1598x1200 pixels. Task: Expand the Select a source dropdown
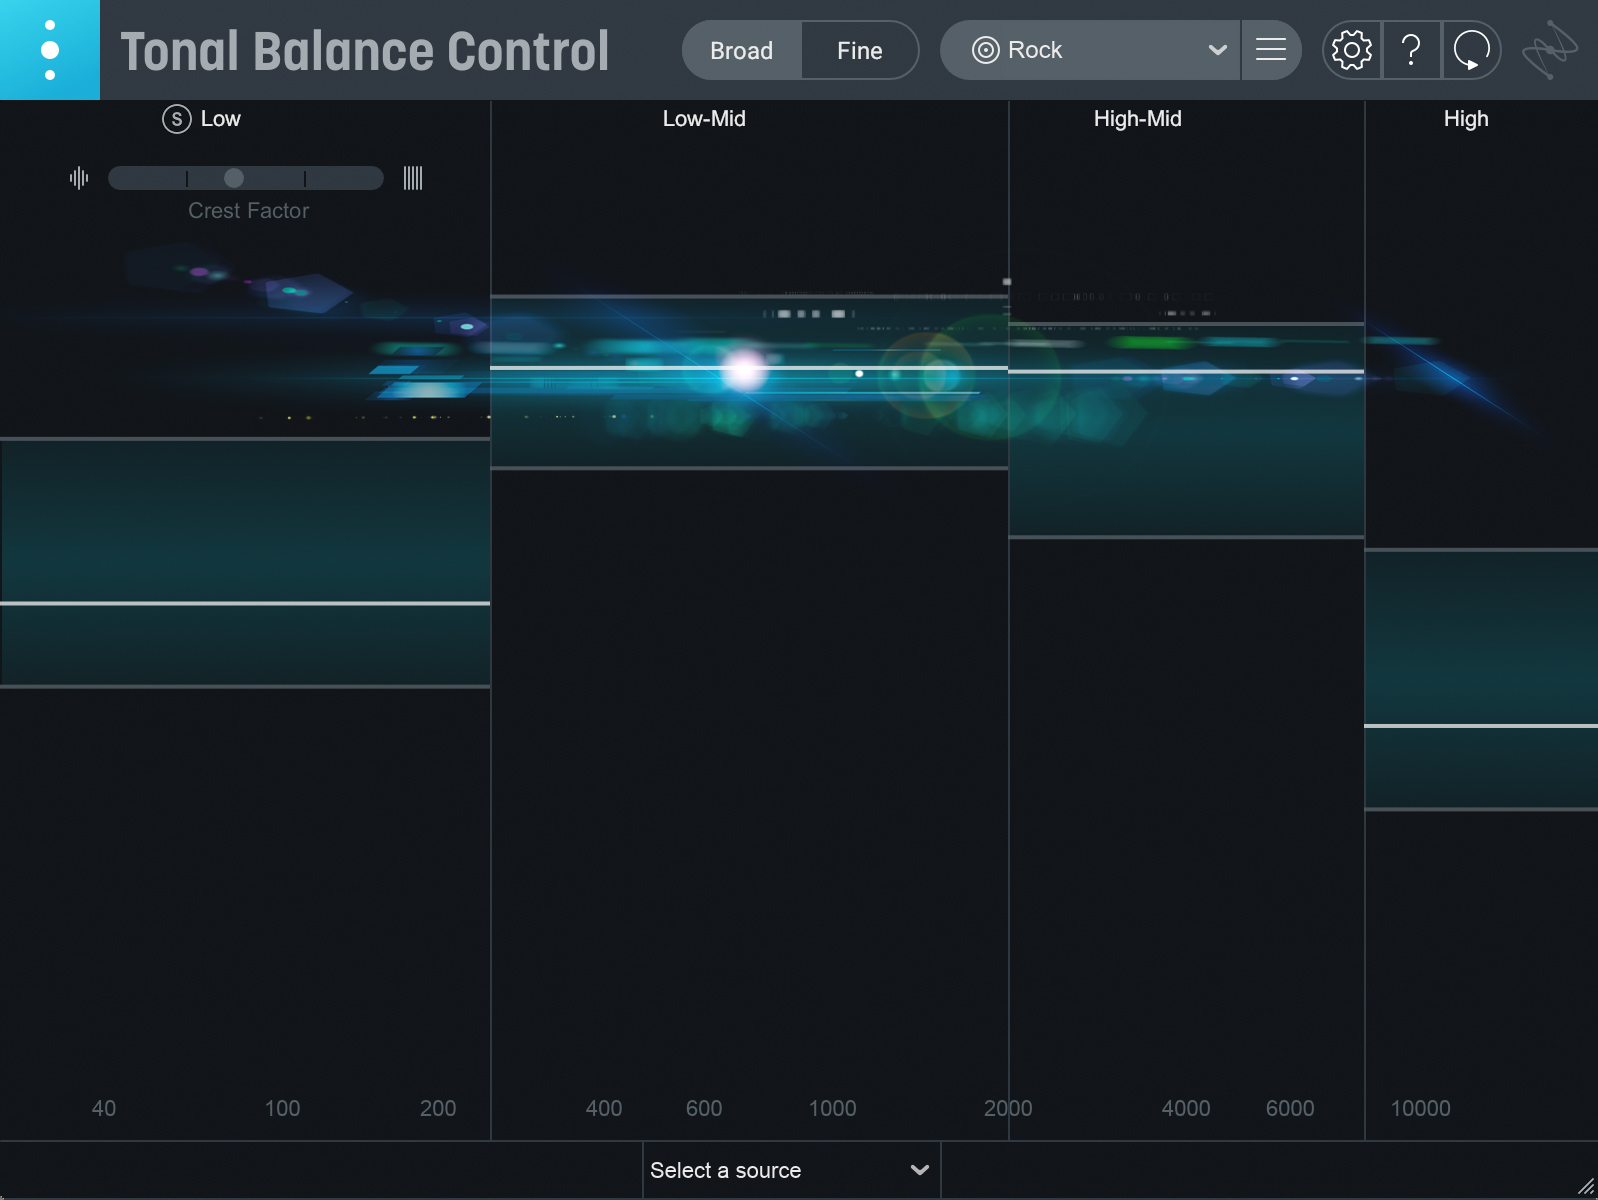point(791,1170)
